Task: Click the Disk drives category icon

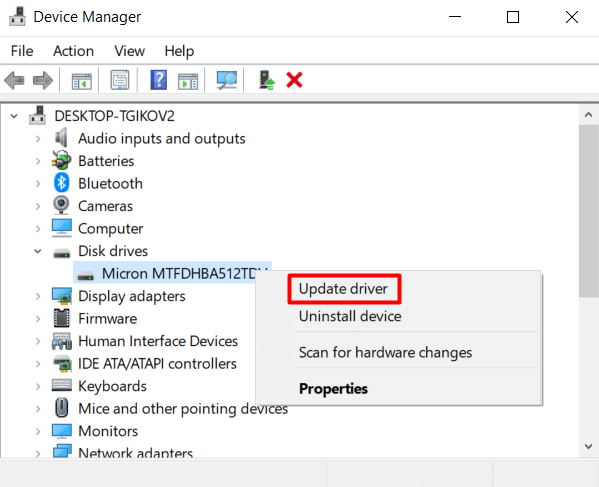Action: [62, 252]
